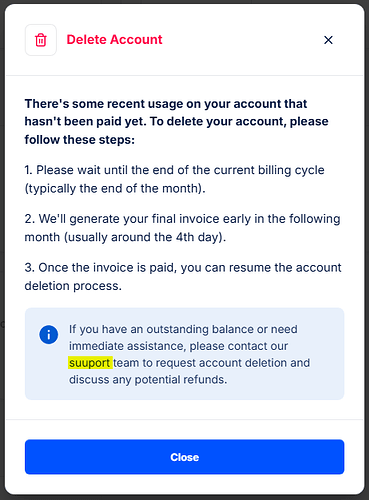369x500 pixels.
Task: Select step 1 about waiting for billing cycle
Action: (174, 179)
